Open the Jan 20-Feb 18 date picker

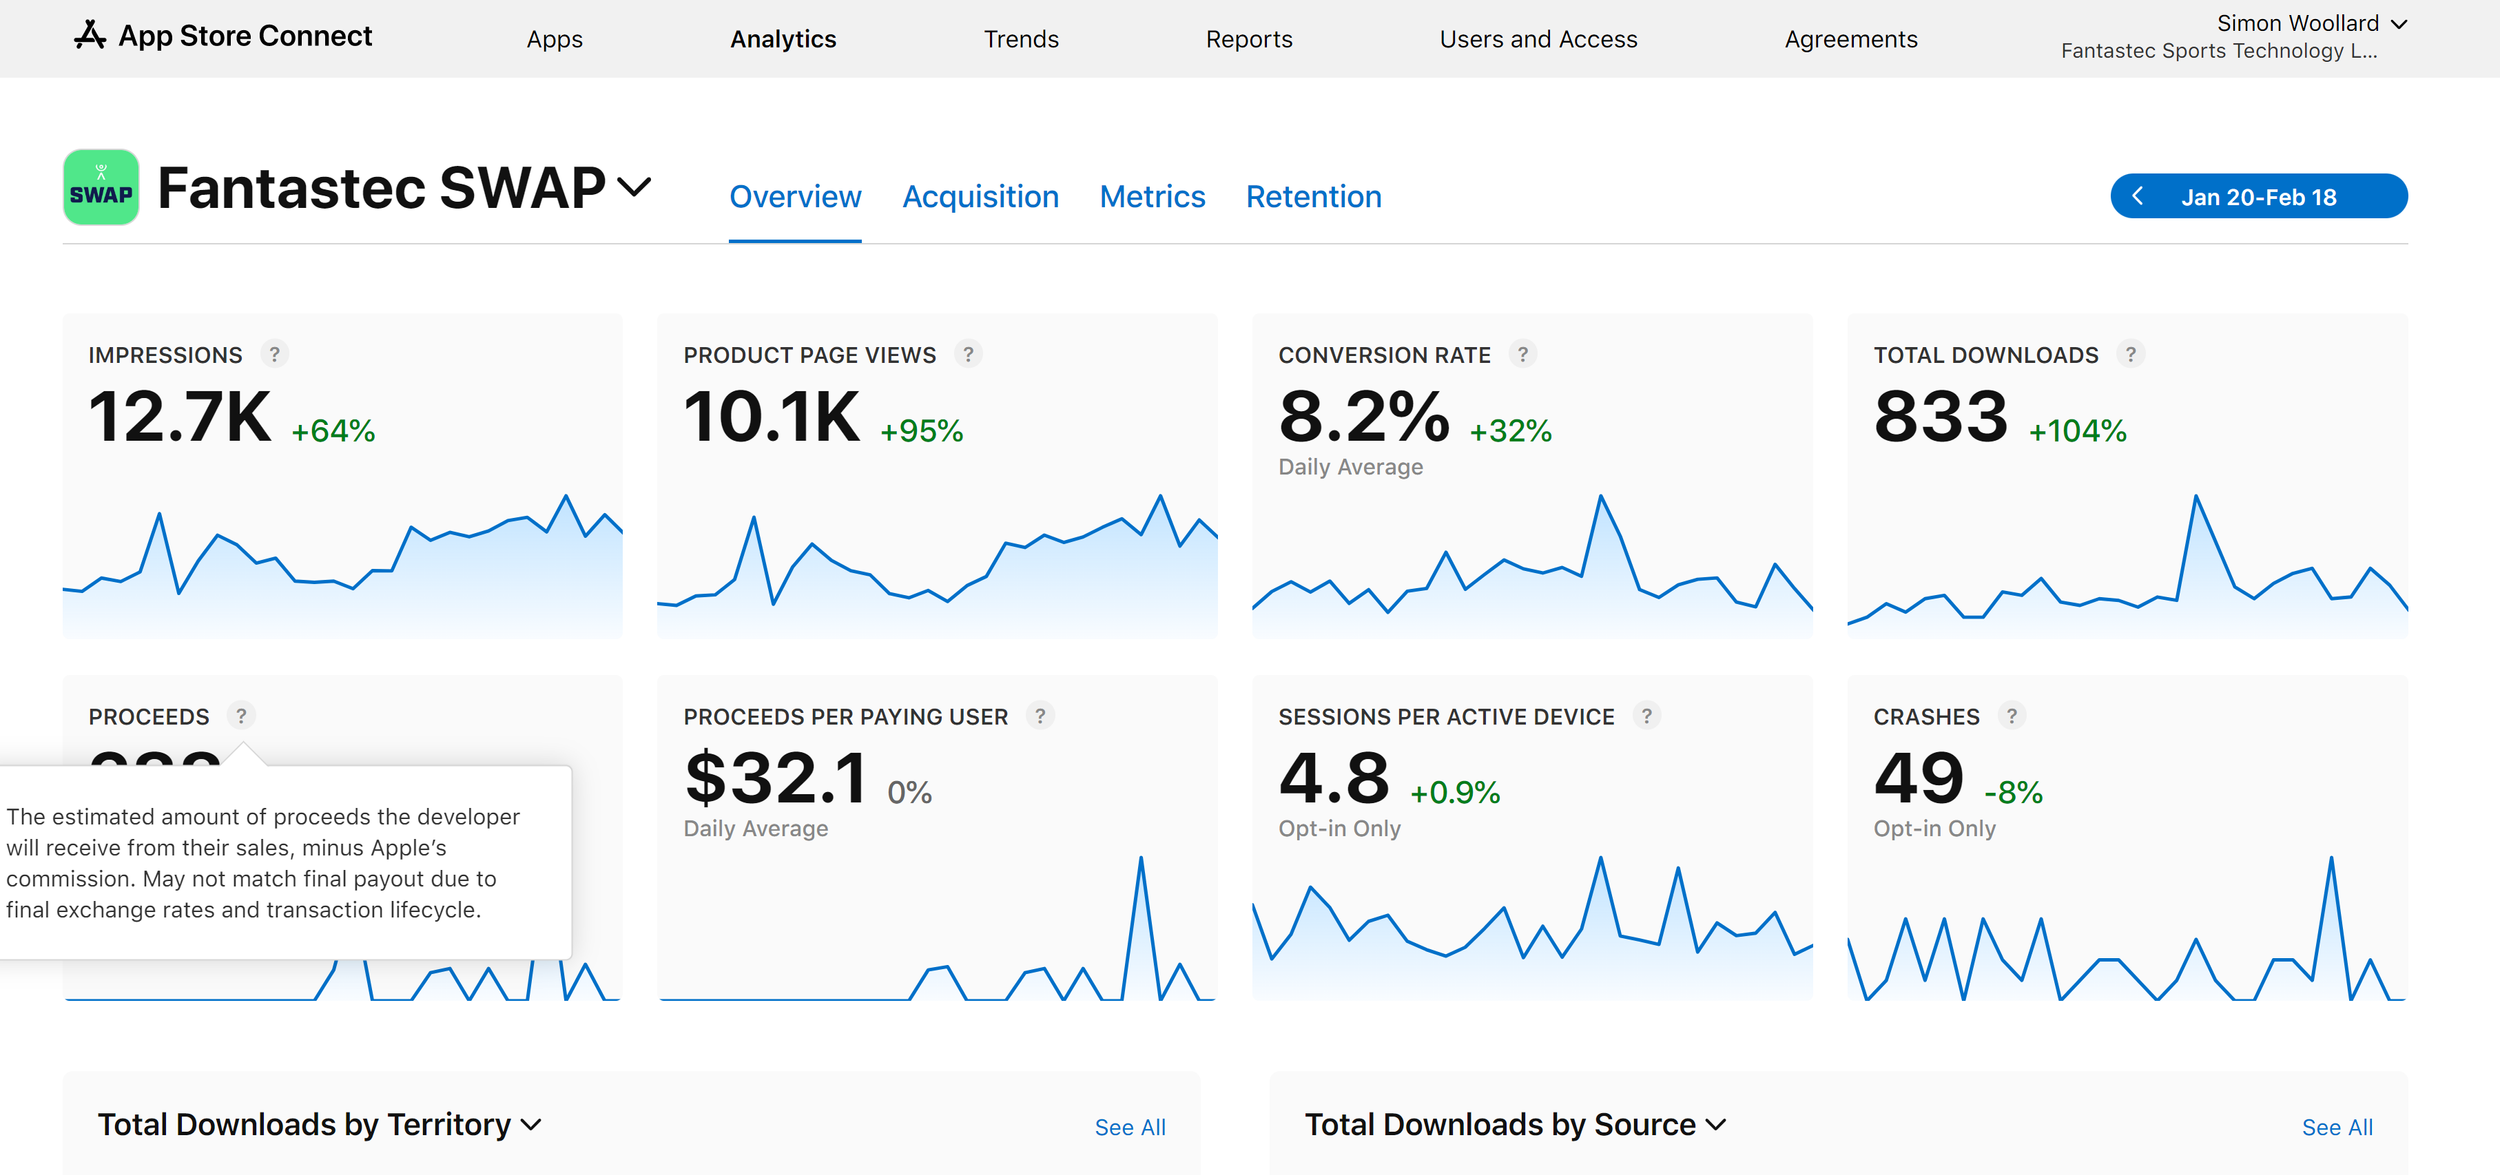[x=2259, y=196]
